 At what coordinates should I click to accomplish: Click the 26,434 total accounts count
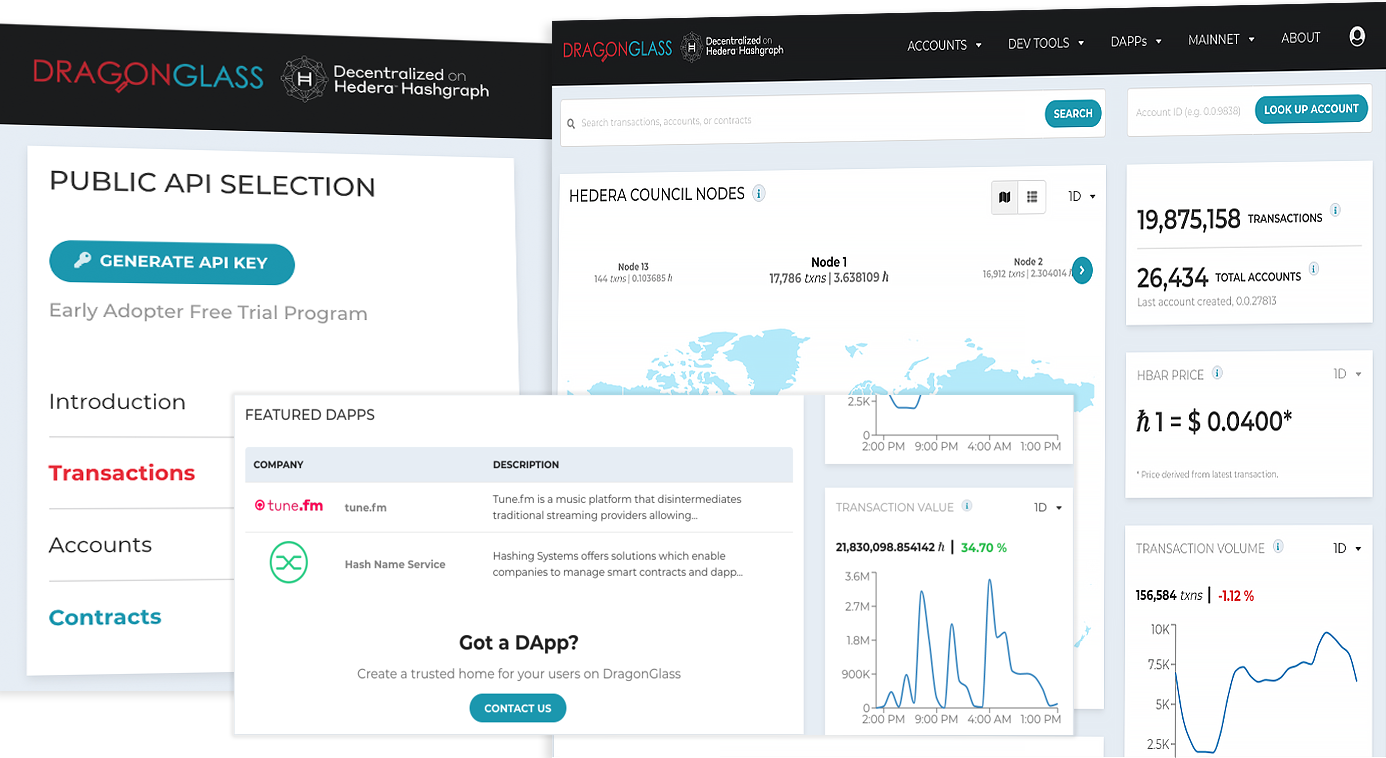point(1173,277)
